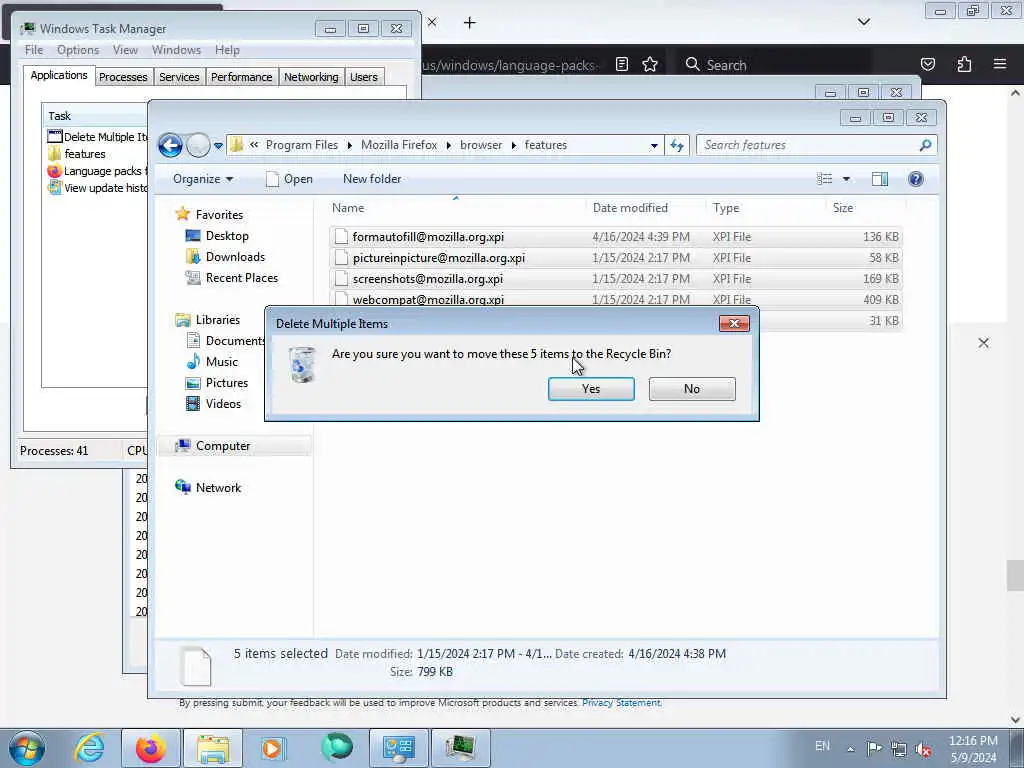Switch to the Users tab
This screenshot has width=1024, height=768.
pos(364,77)
